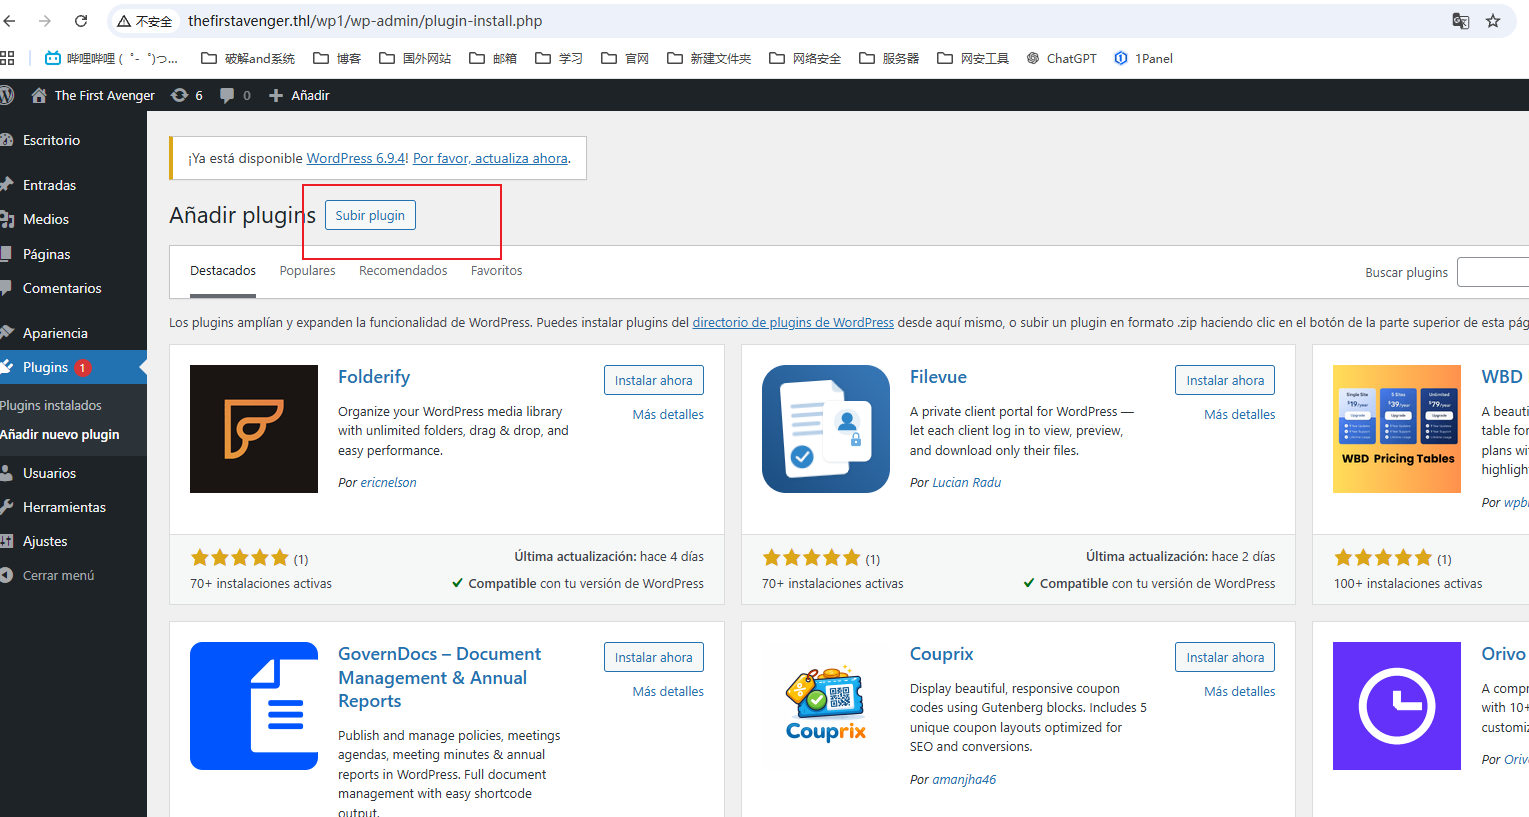
Task: Open author ericnelson's profile link
Action: pos(388,482)
